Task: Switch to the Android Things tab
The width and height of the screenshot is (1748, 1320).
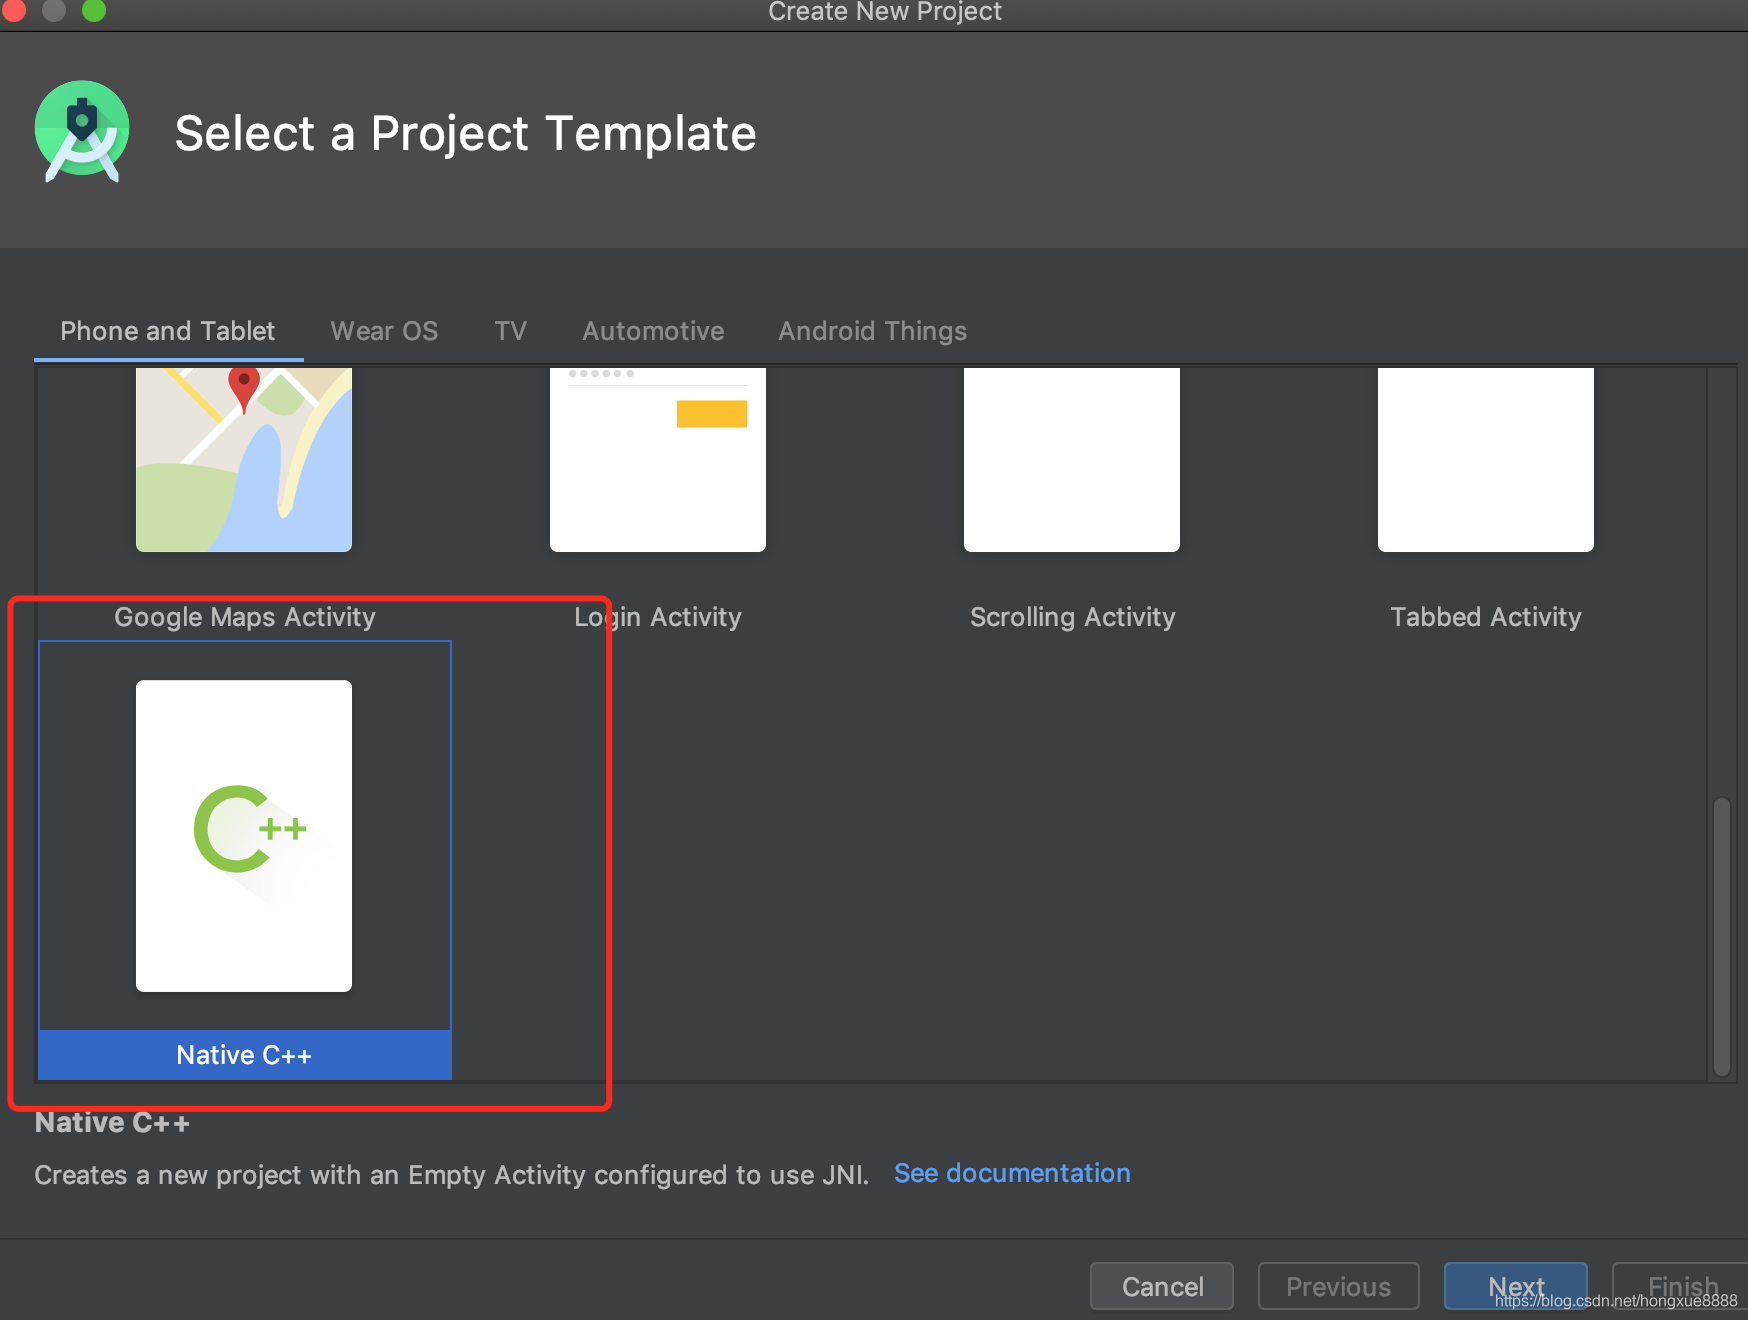Action: tap(872, 331)
